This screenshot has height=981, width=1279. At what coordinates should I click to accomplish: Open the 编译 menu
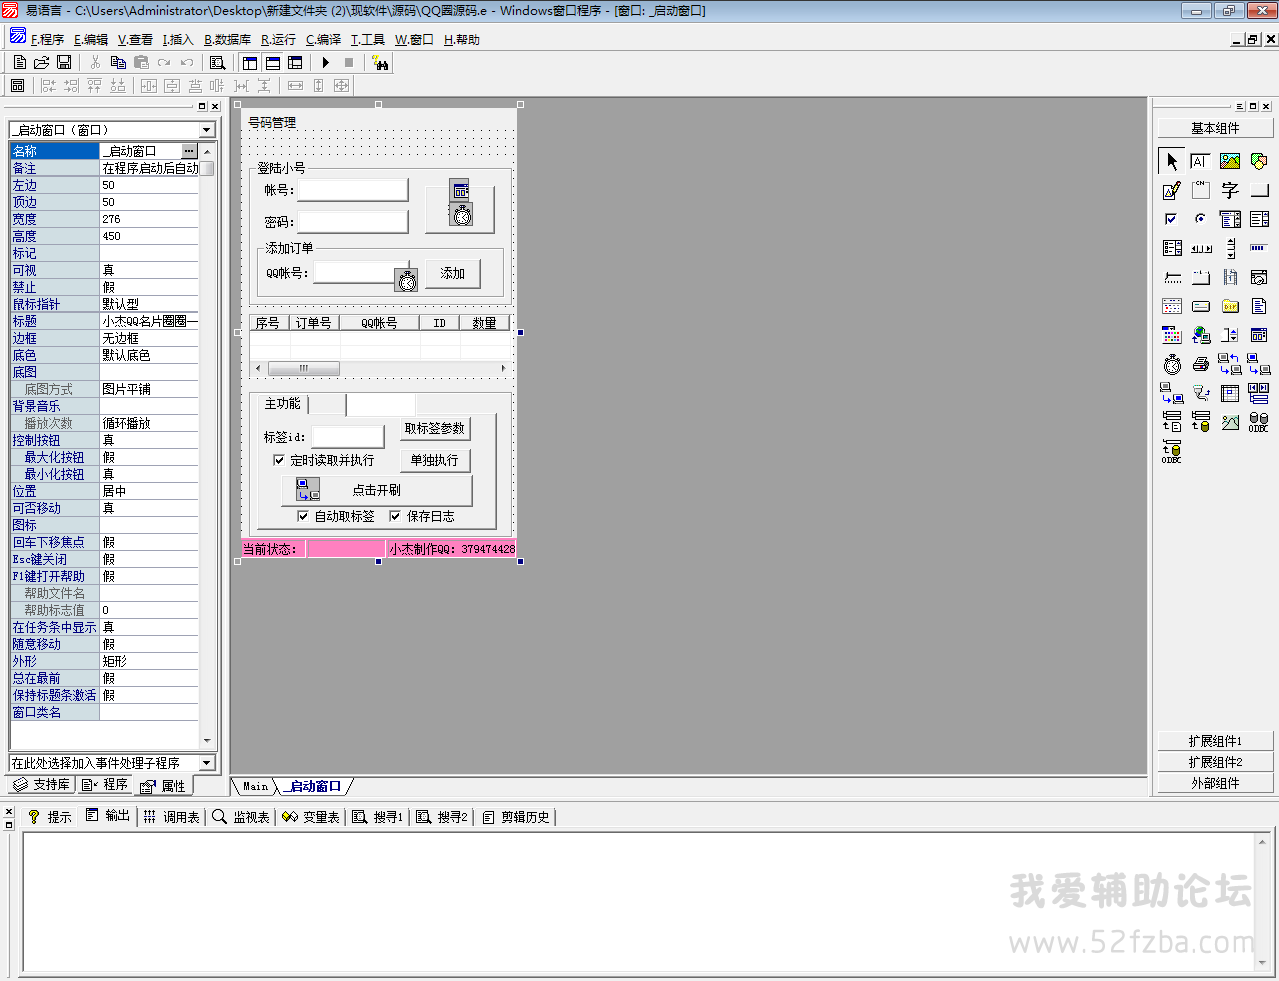click(323, 40)
